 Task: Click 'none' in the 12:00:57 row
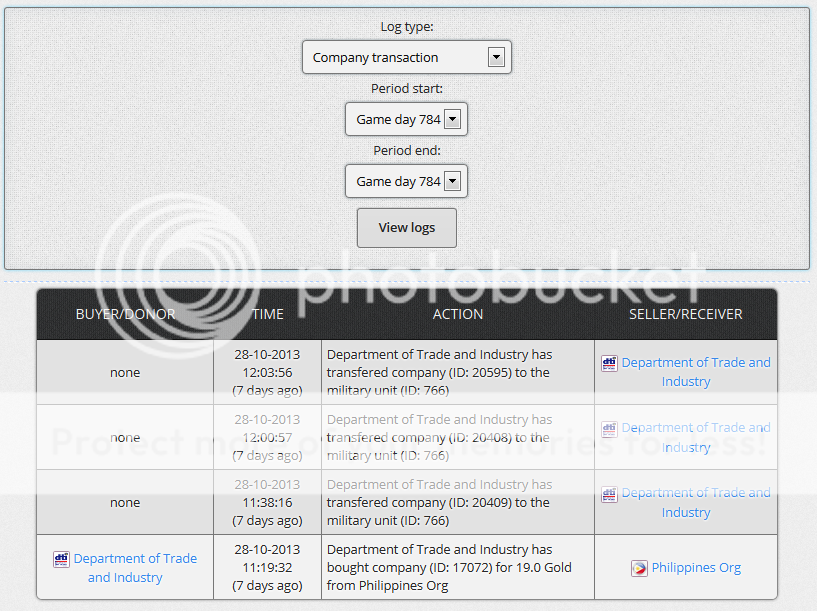pos(125,438)
